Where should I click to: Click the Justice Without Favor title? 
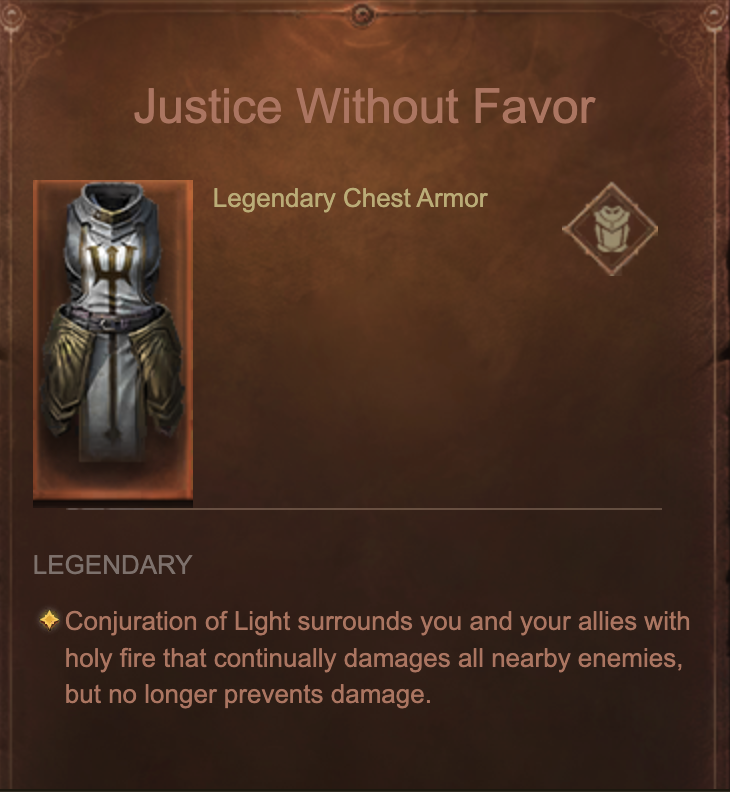pos(365,107)
